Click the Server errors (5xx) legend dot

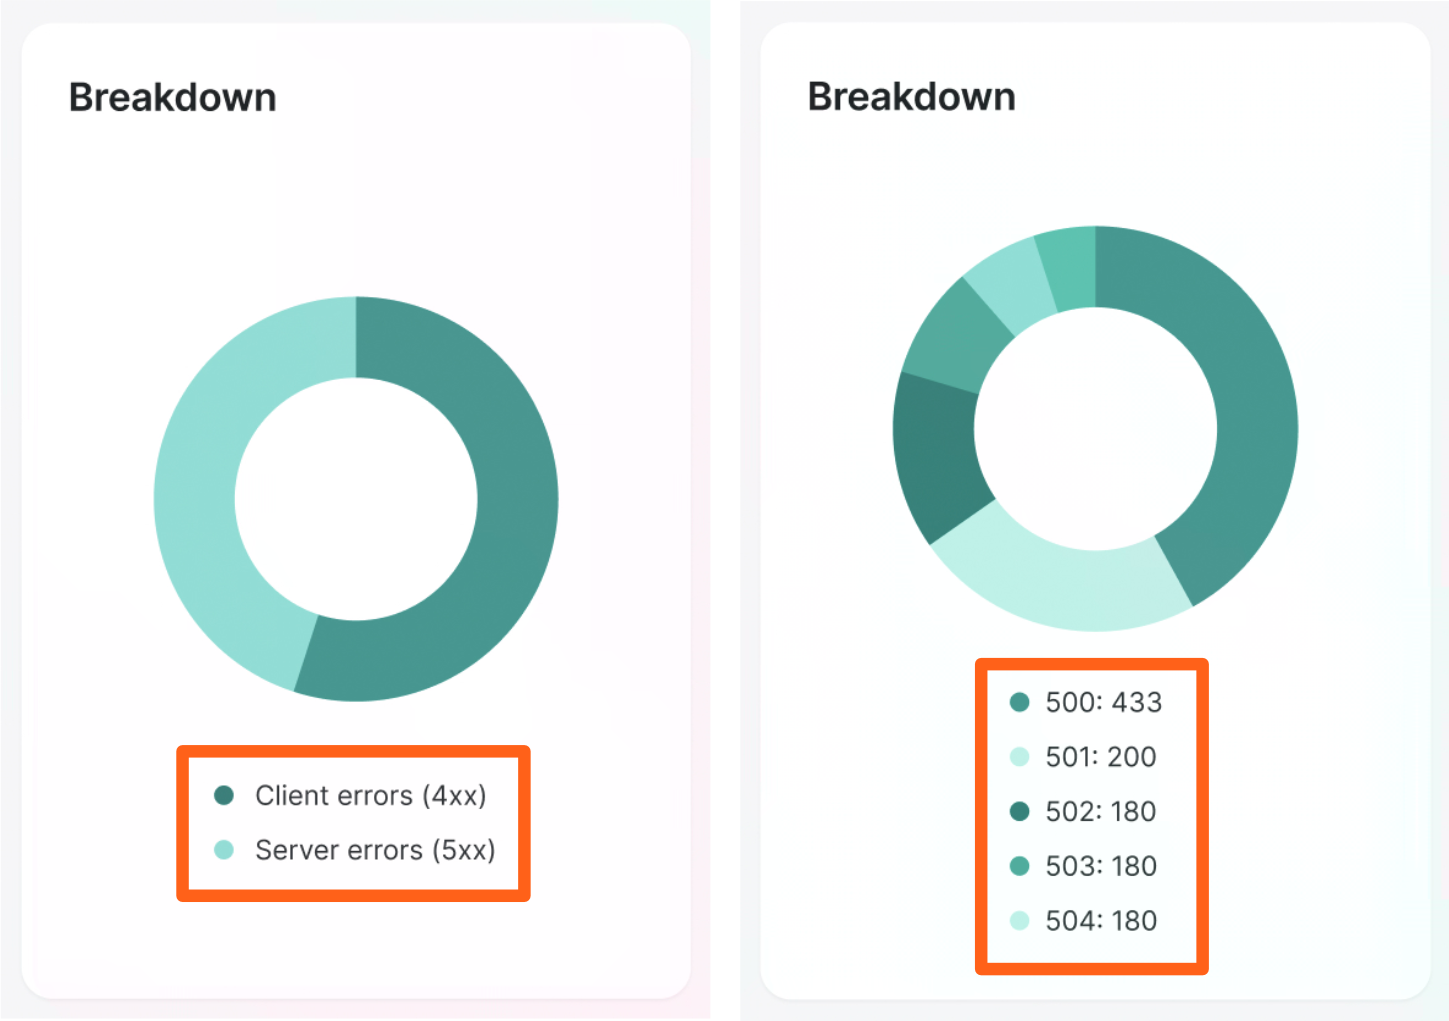pos(224,850)
